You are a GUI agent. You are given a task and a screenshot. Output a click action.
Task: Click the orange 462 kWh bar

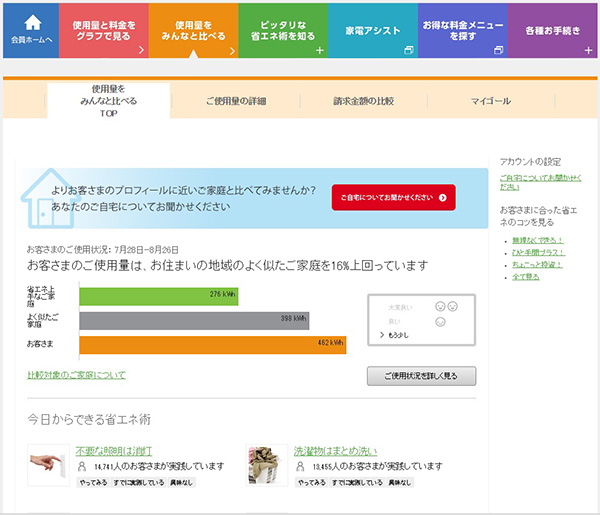pos(213,345)
